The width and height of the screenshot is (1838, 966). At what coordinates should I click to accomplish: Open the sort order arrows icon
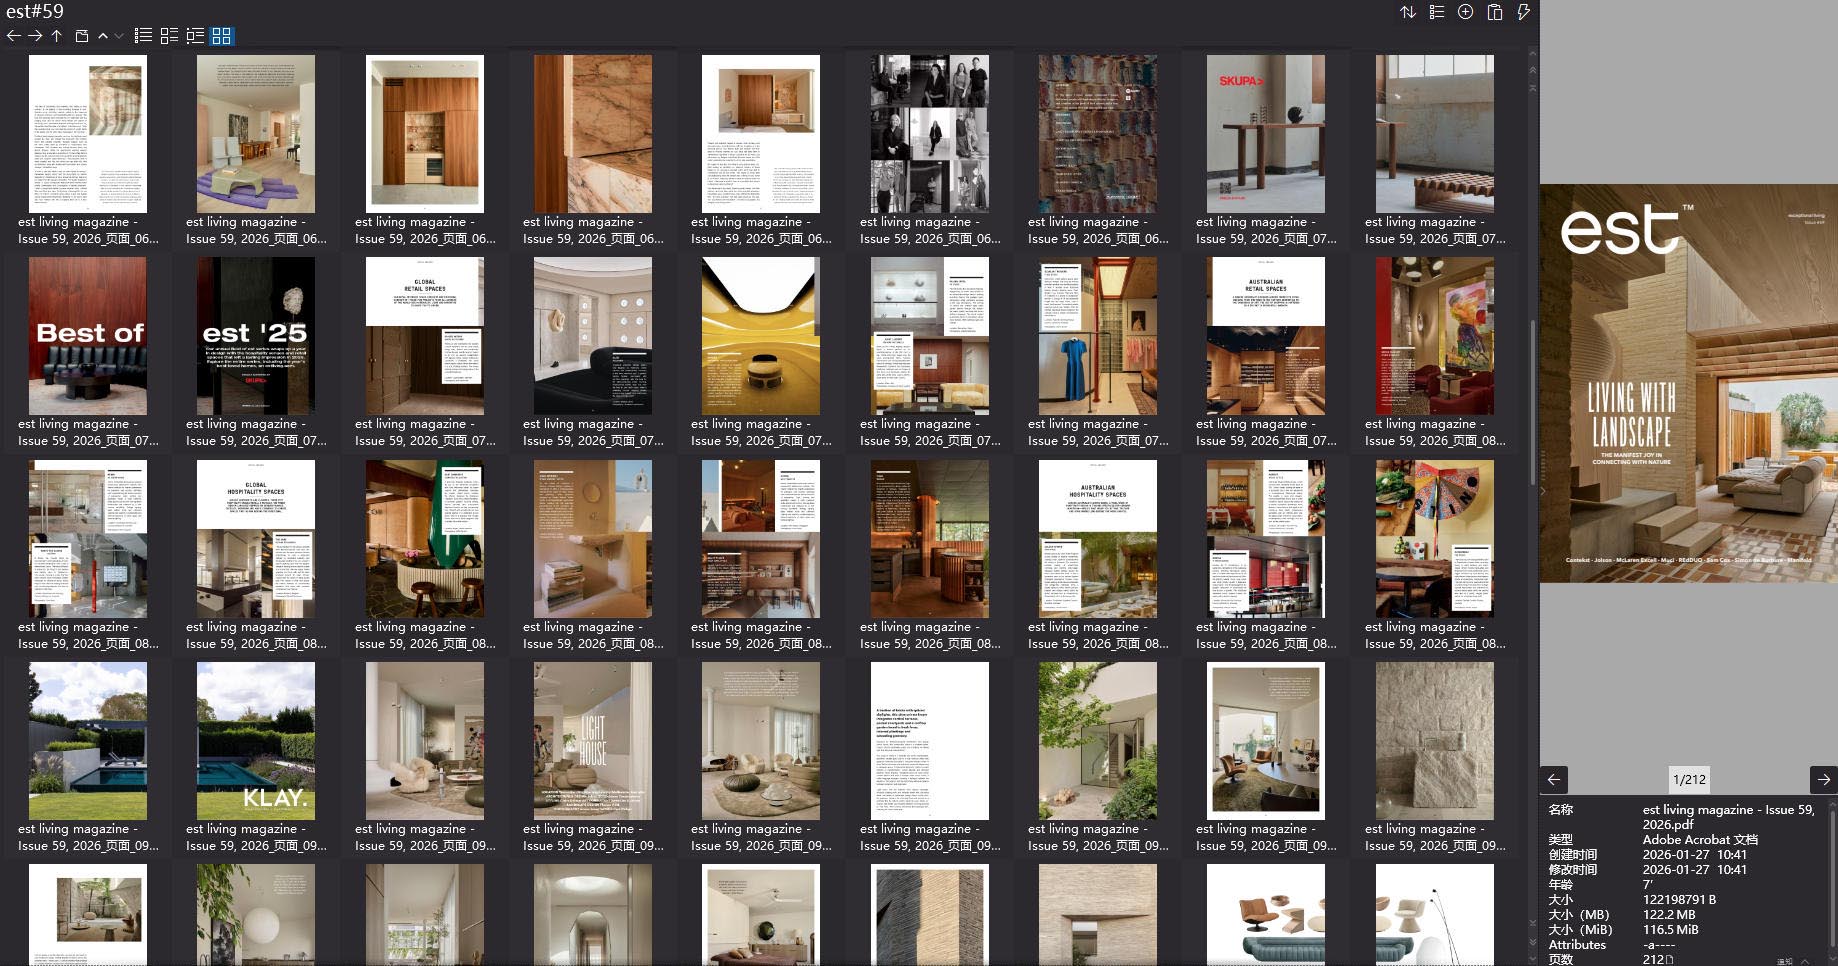[x=1408, y=12]
